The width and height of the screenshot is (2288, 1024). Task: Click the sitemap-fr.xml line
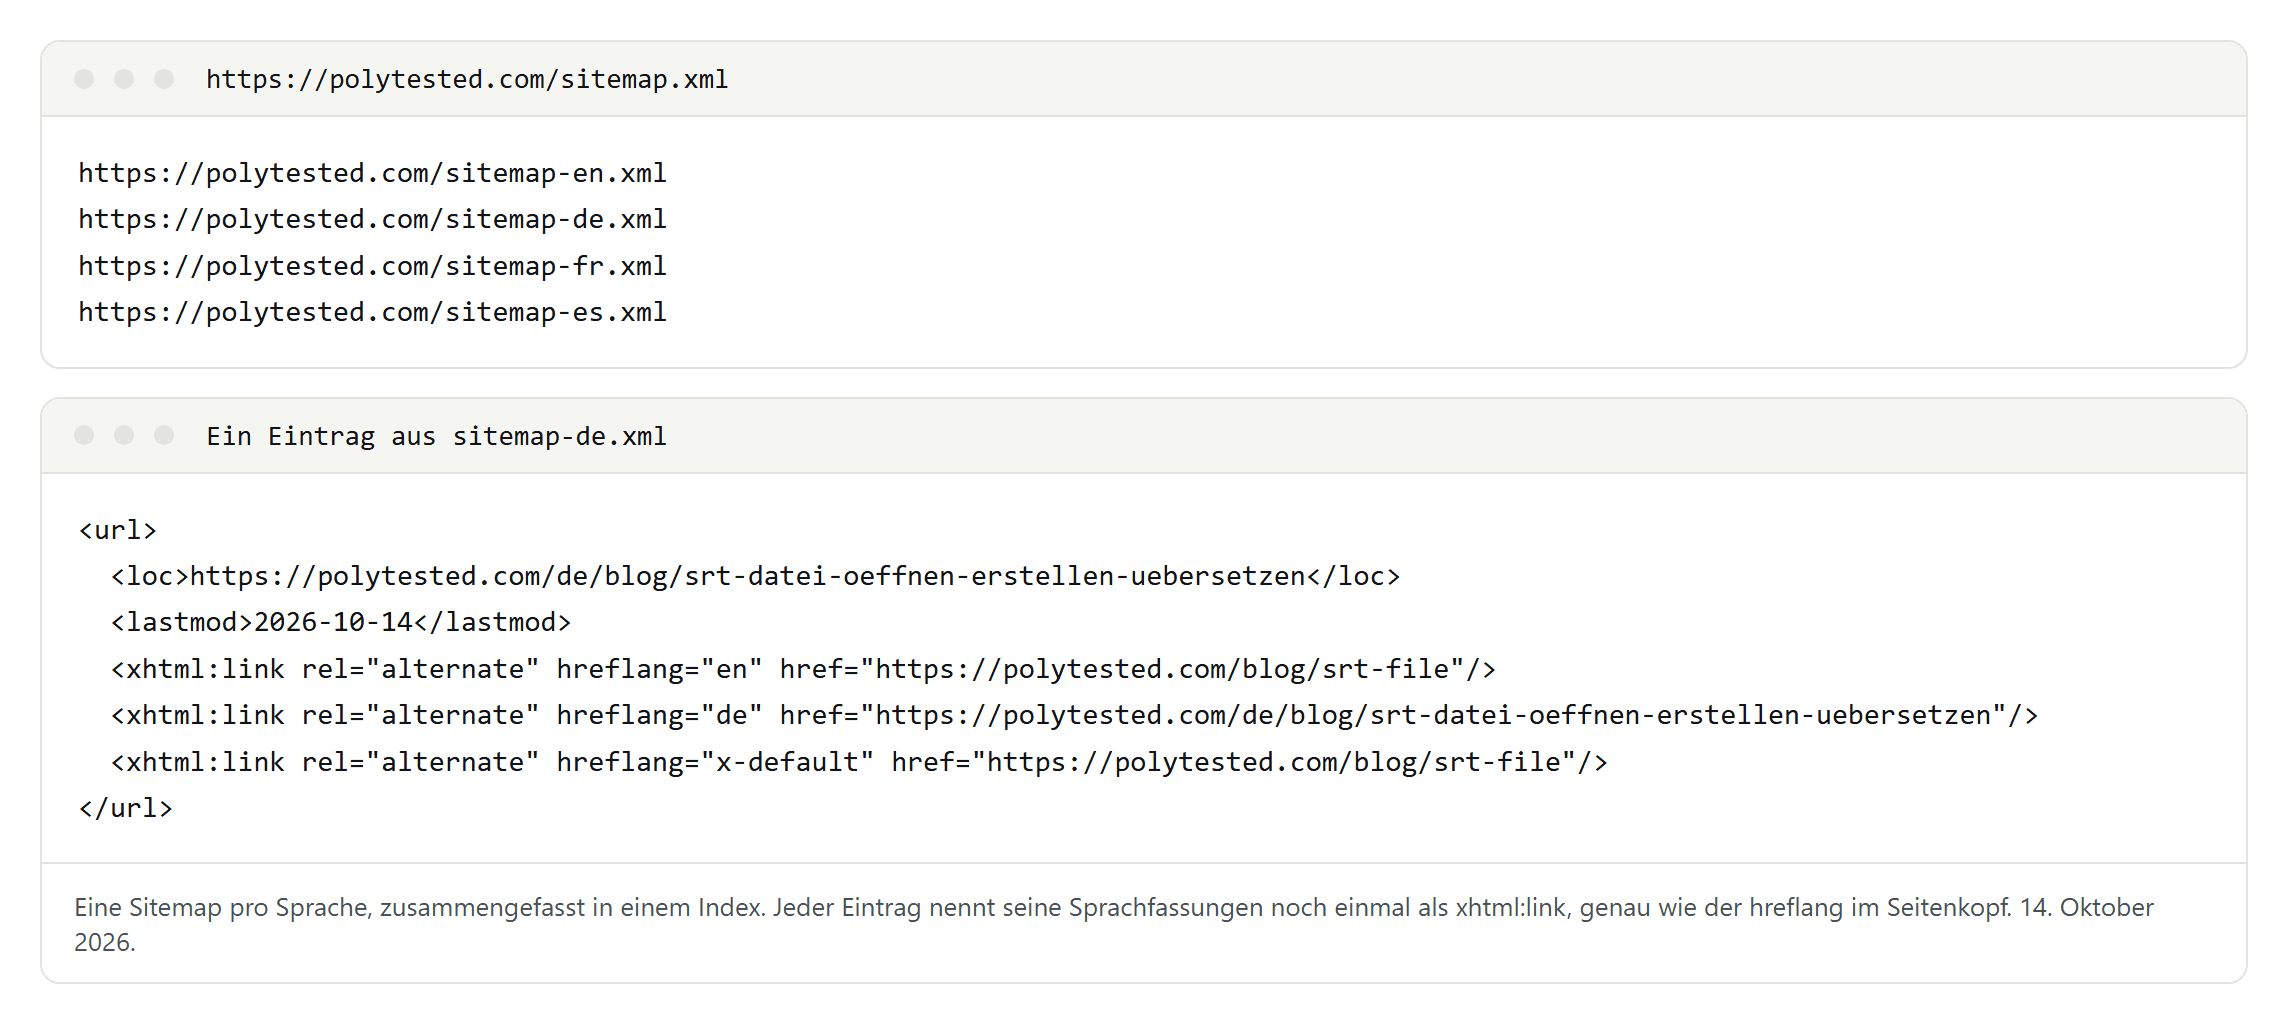tap(372, 266)
